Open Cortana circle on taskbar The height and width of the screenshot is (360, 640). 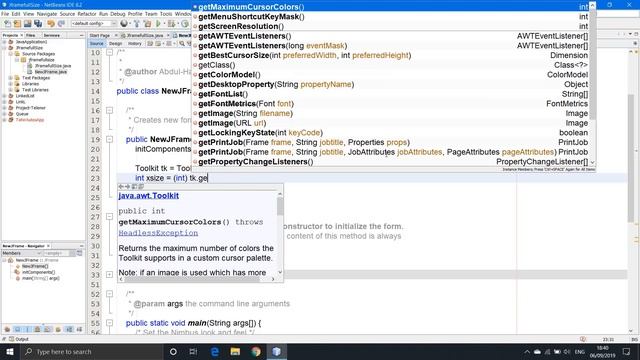pyautogui.click(x=173, y=351)
